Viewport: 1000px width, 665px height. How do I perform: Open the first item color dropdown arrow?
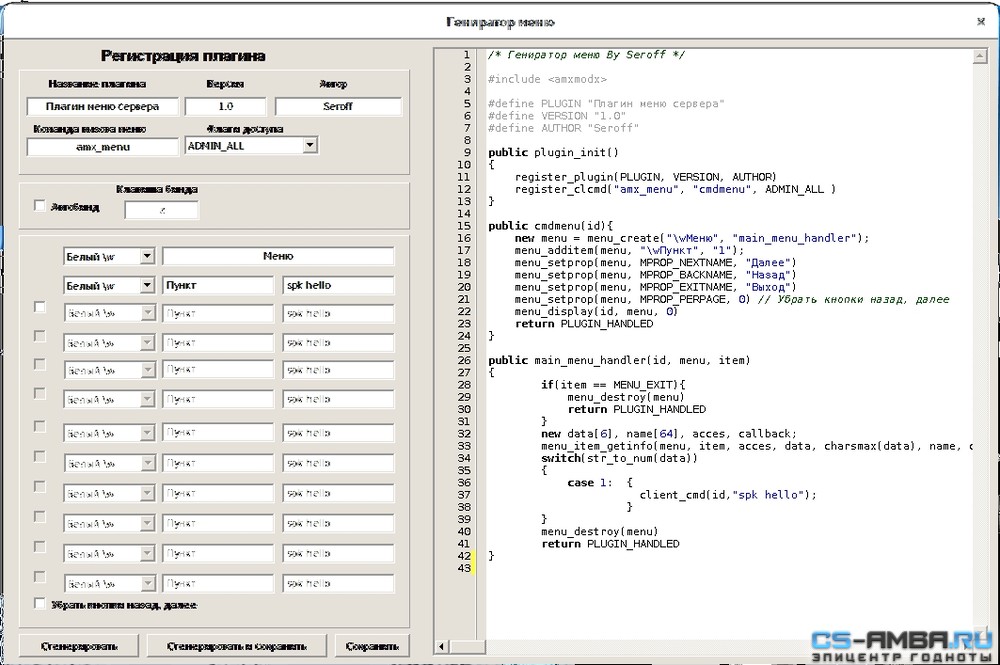(147, 285)
